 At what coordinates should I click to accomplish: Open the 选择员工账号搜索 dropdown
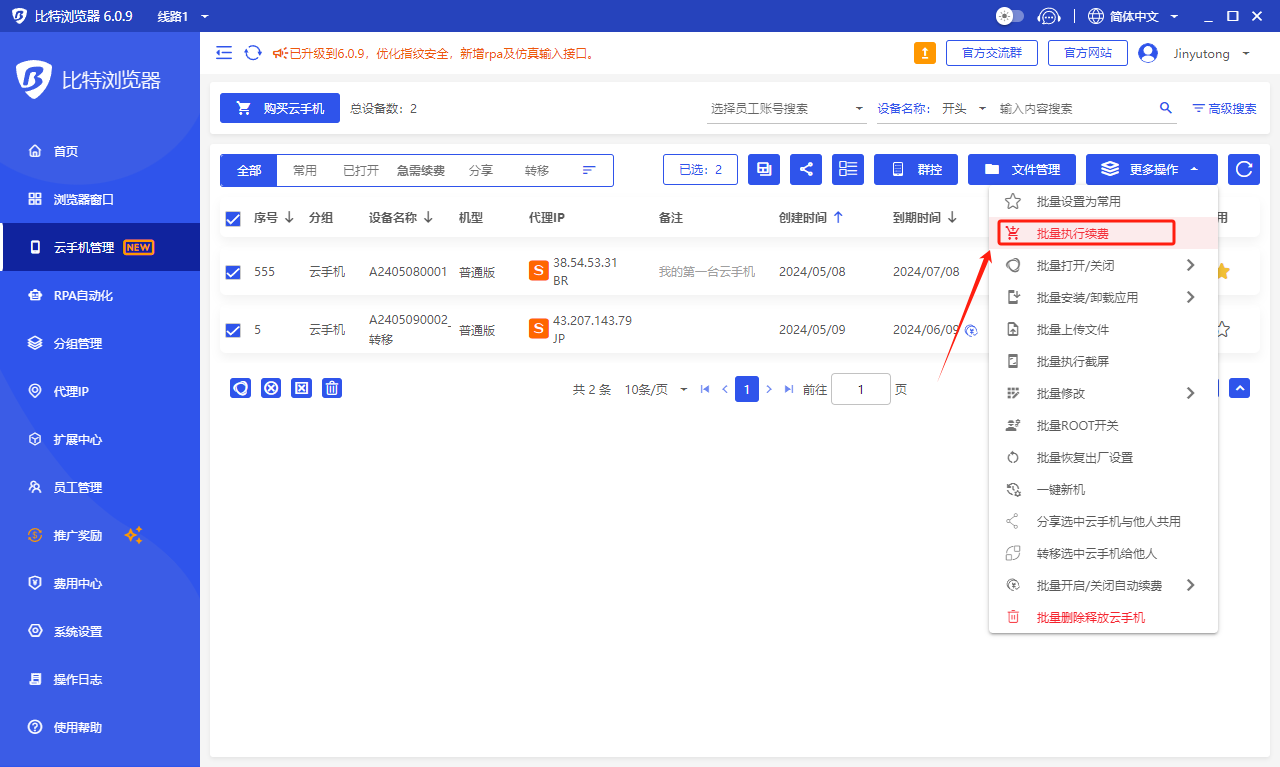(787, 108)
